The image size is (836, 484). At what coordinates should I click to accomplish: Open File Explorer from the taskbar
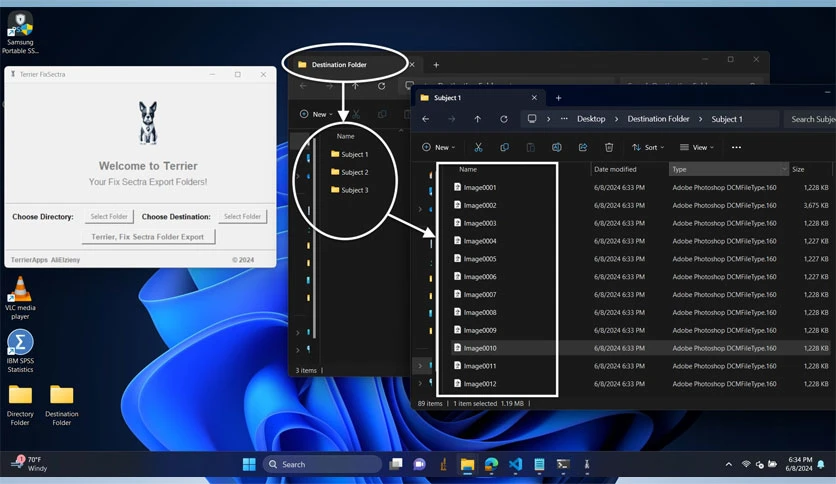[468, 464]
